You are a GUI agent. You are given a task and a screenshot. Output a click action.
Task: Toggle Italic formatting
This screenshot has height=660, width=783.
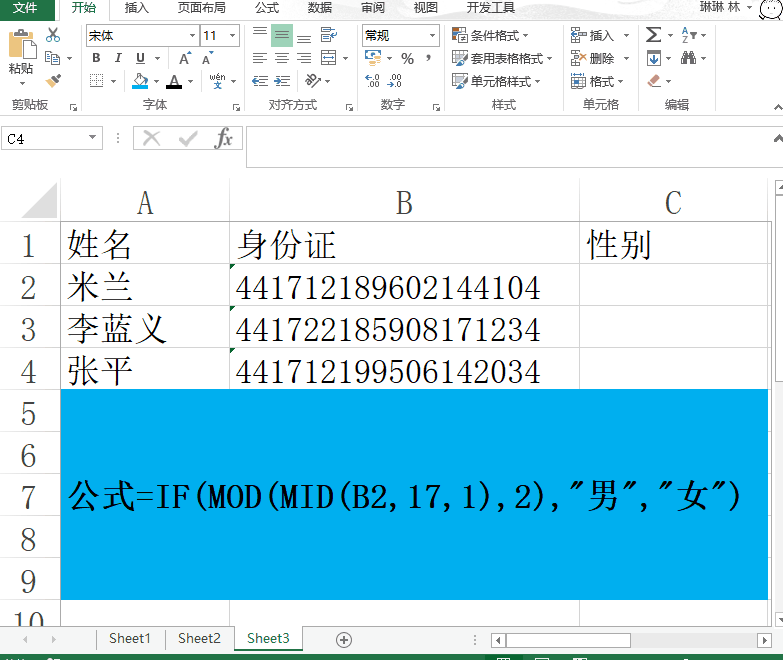(x=118, y=58)
